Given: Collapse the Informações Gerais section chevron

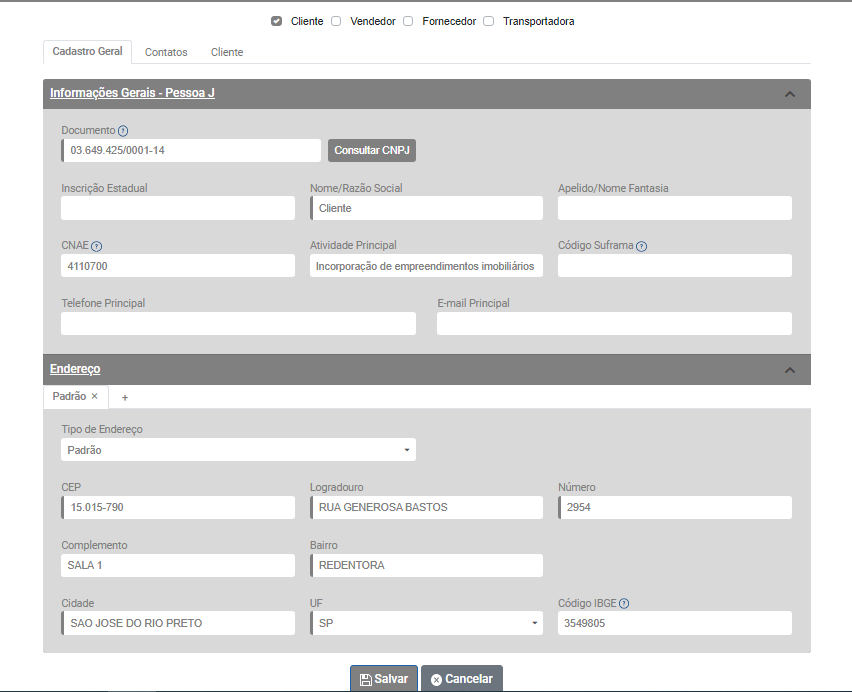Looking at the screenshot, I should pyautogui.click(x=789, y=94).
